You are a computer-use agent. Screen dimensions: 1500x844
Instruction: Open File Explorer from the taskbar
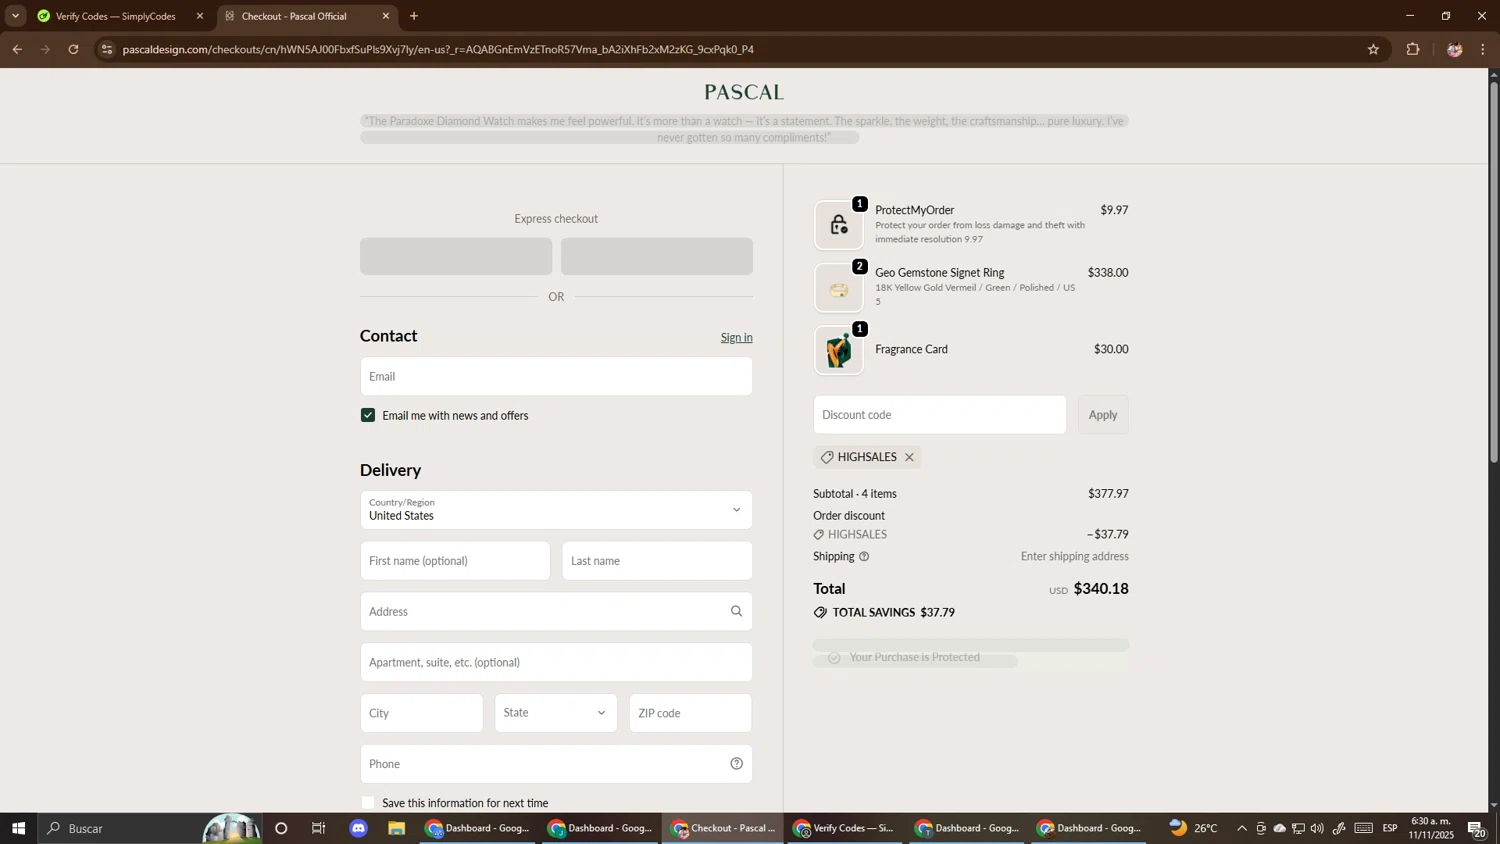click(397, 828)
